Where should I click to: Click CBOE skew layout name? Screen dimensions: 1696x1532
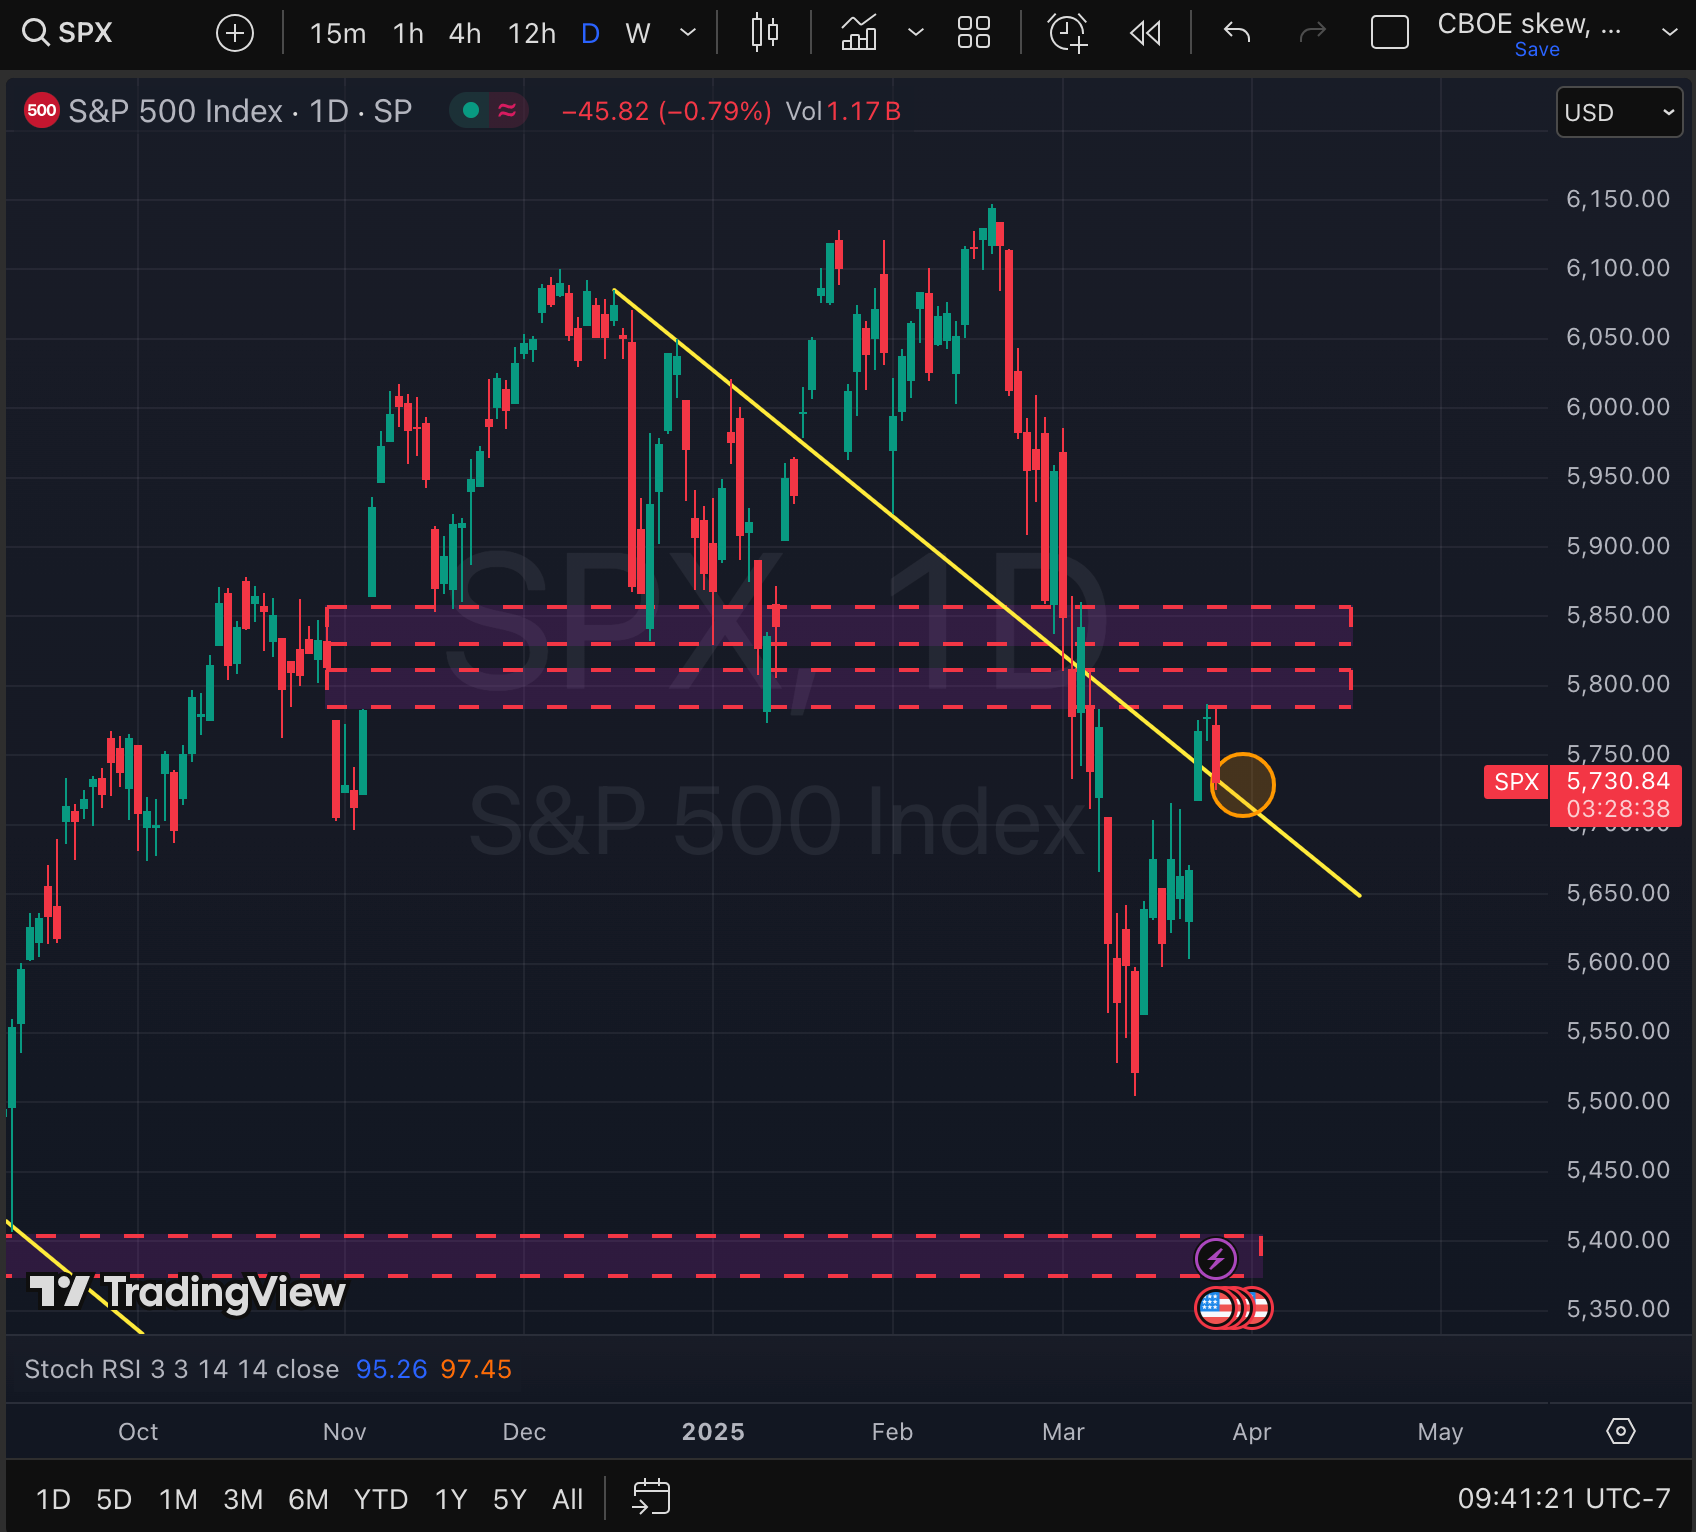pyautogui.click(x=1529, y=24)
